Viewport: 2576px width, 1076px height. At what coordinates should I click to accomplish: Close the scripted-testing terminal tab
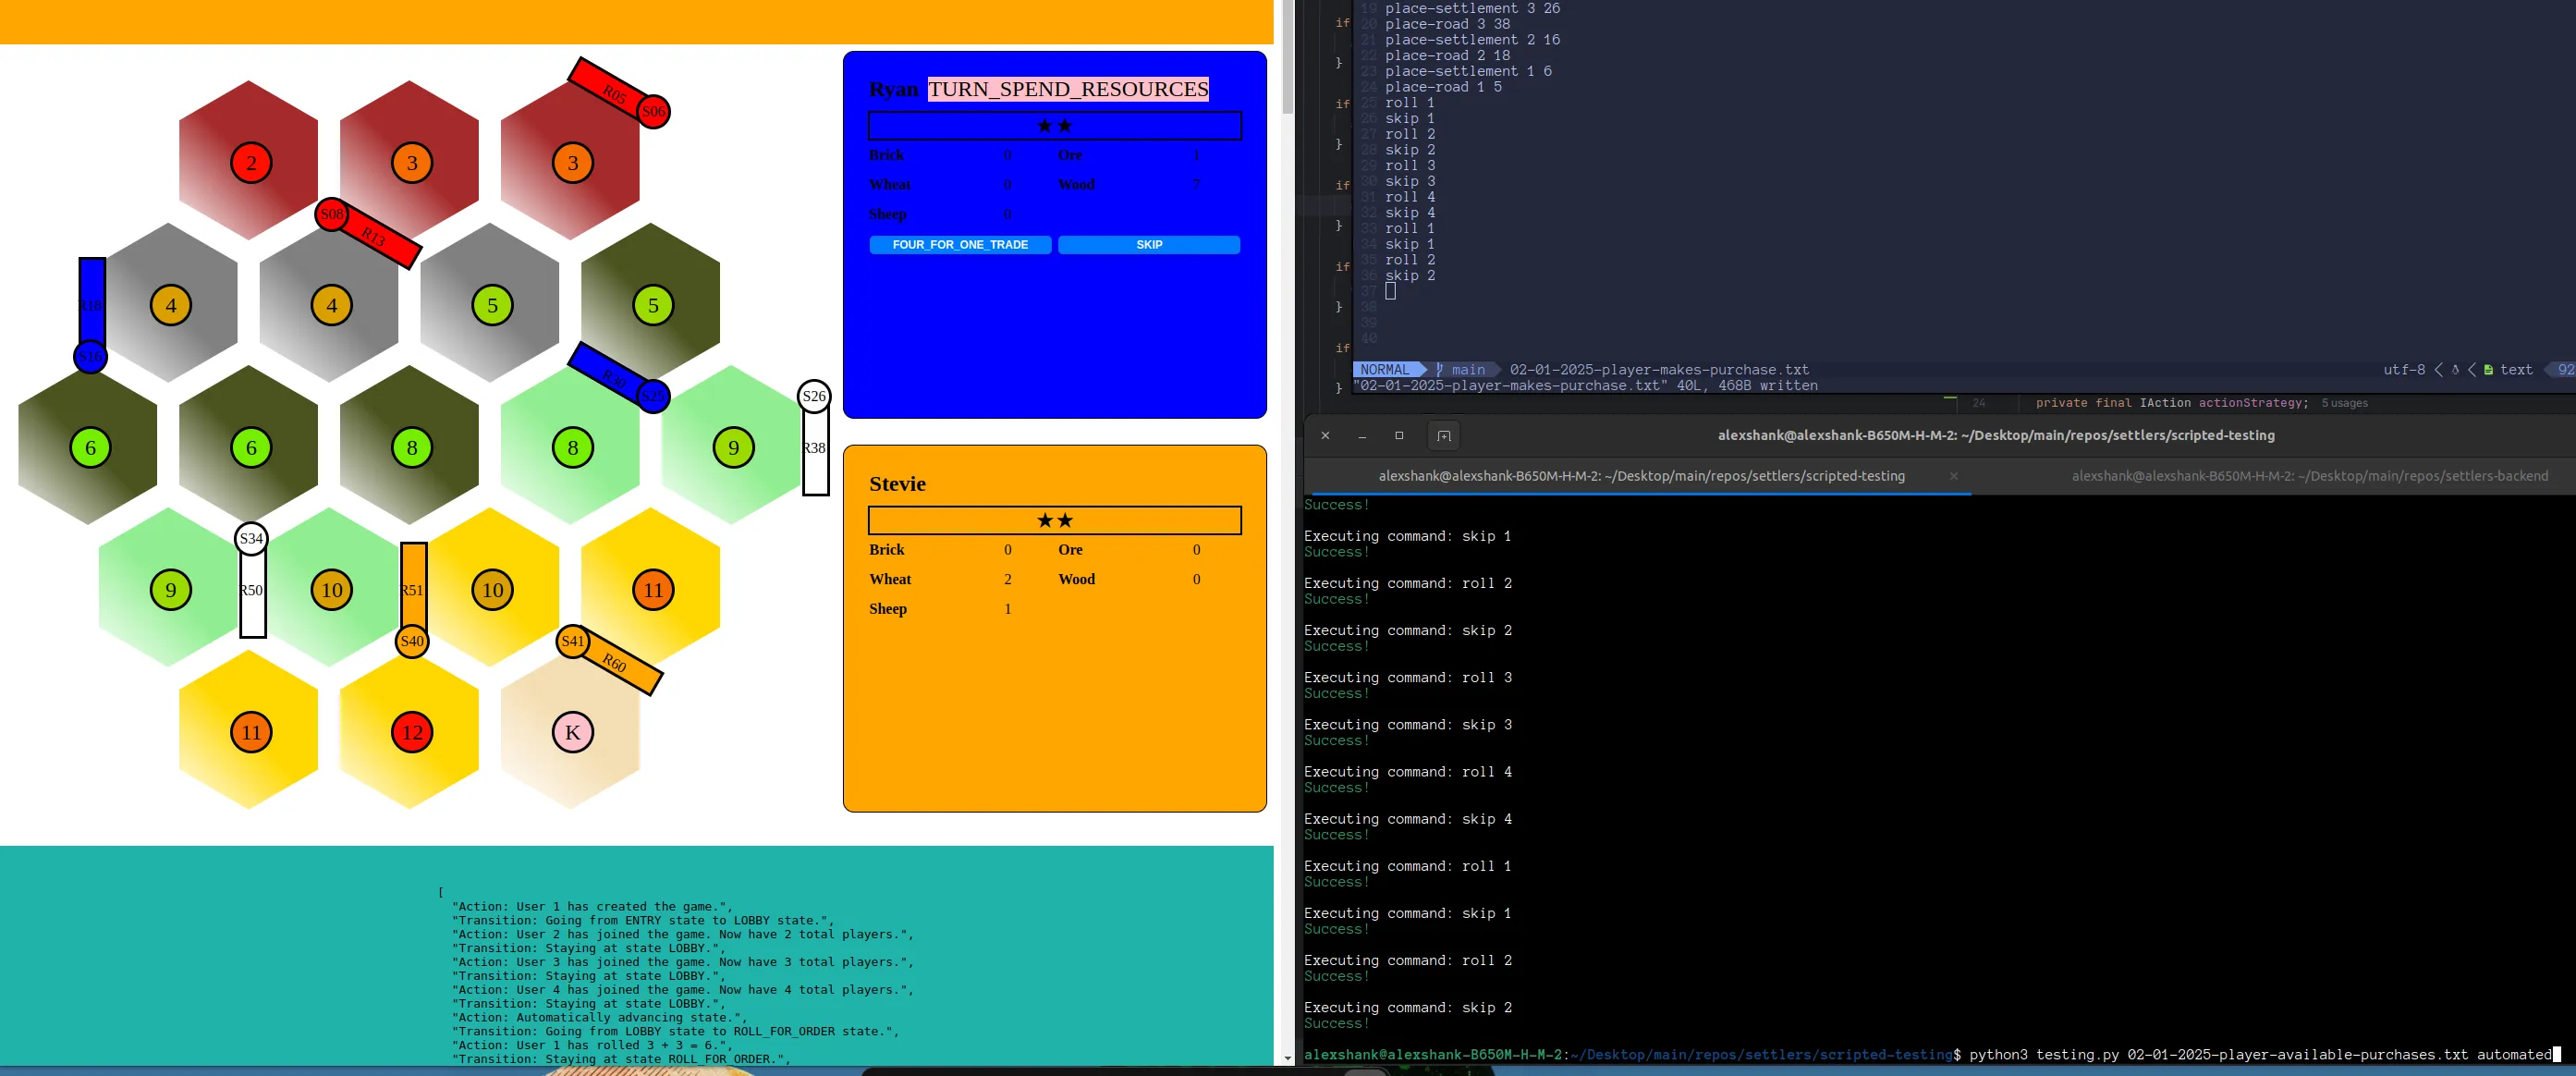coord(1953,476)
